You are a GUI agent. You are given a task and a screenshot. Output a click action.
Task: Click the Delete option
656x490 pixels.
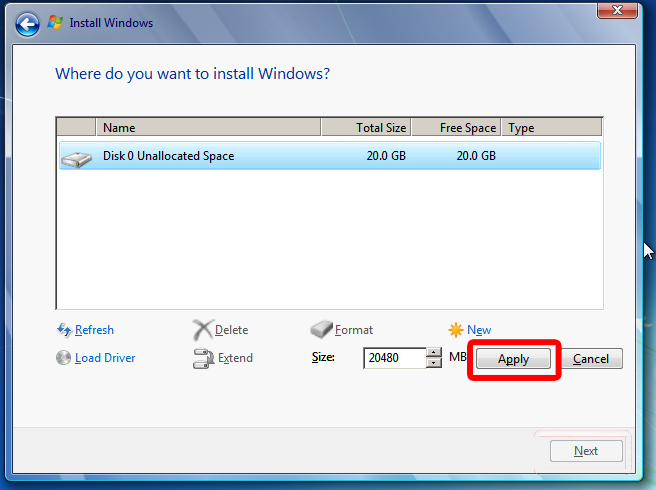[231, 330]
